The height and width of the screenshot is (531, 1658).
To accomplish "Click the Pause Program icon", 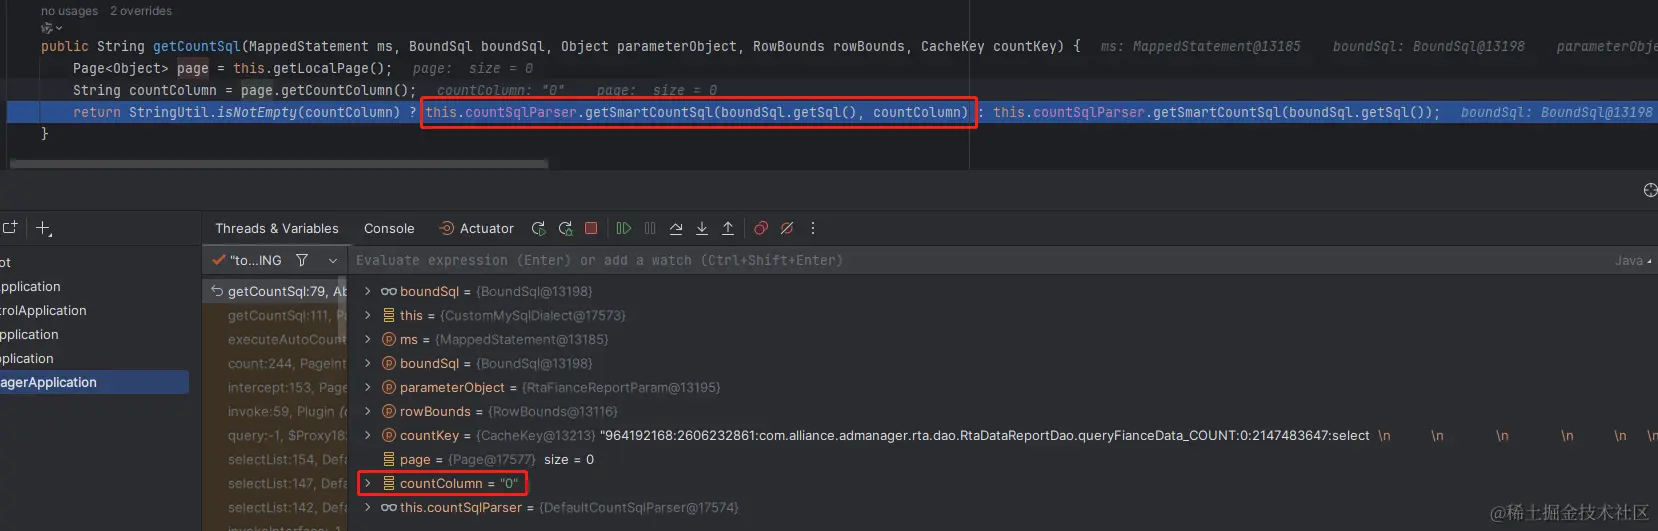I will [650, 228].
